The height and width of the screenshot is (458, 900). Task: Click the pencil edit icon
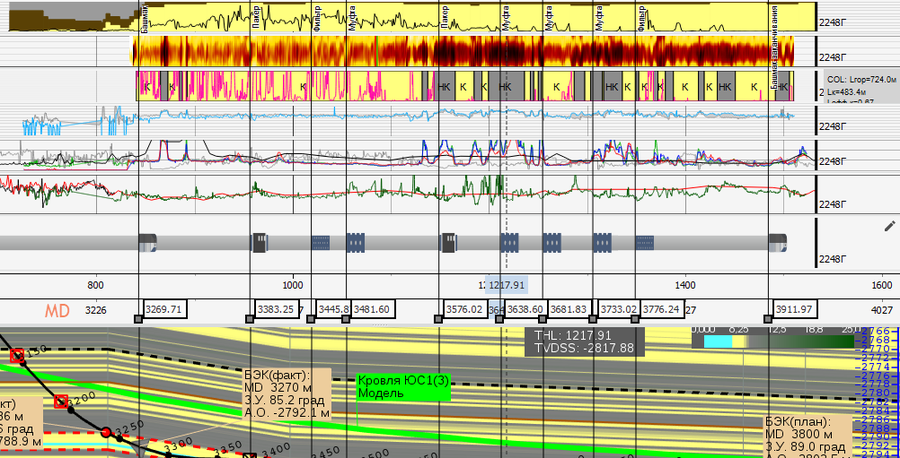889,227
